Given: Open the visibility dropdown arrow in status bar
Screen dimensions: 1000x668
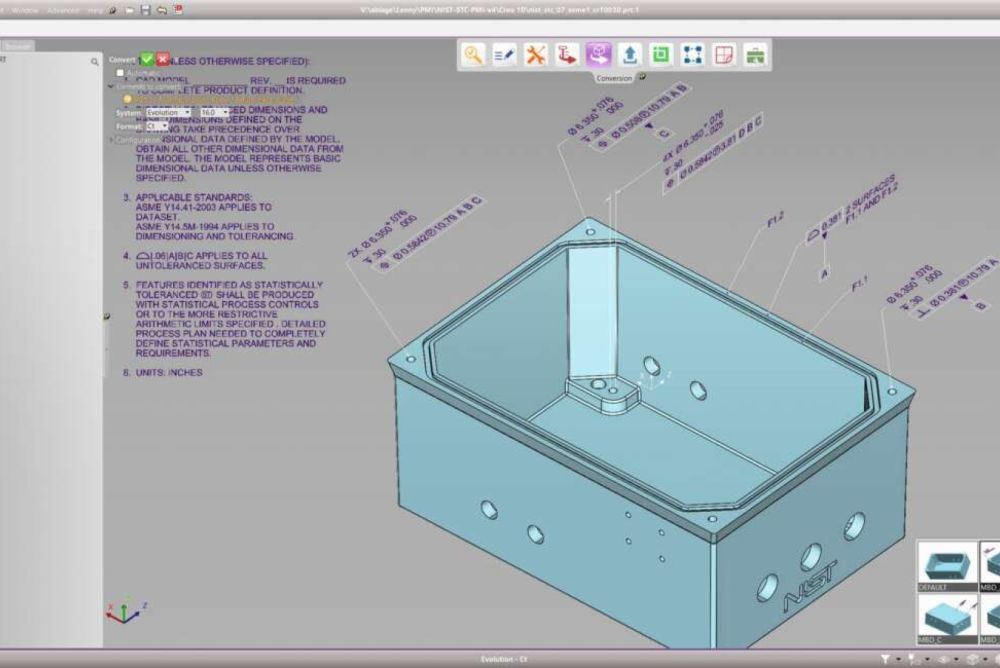Looking at the screenshot, I should coord(956,659).
